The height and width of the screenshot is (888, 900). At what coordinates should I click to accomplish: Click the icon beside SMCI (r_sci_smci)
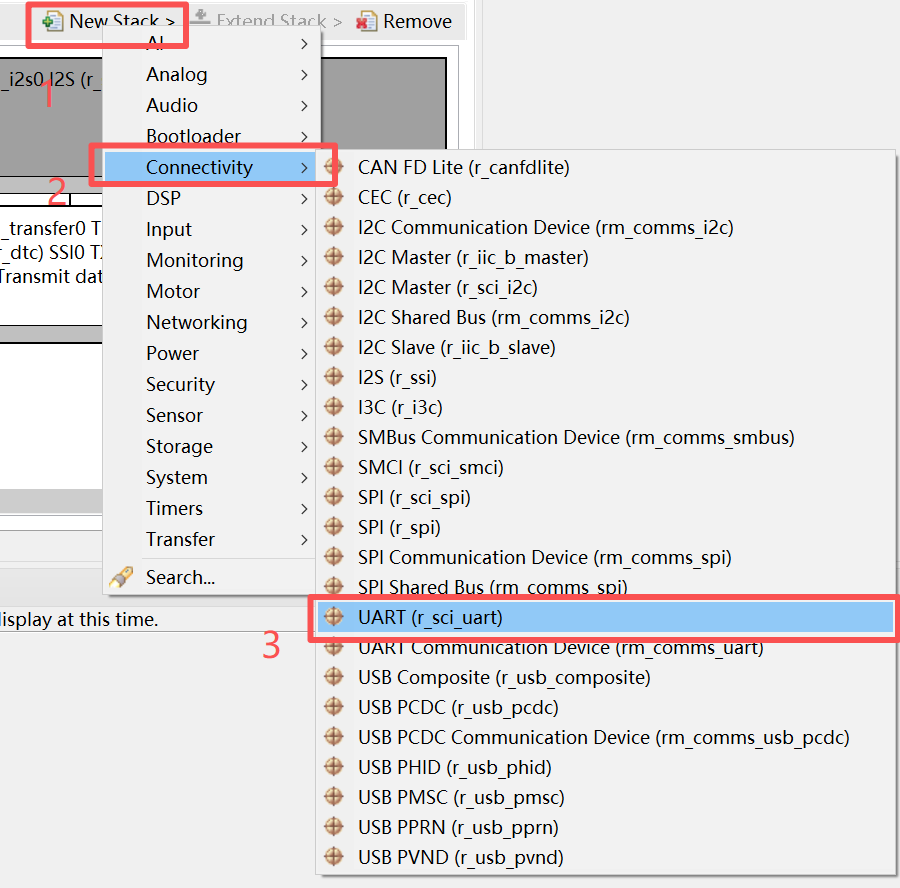point(333,467)
